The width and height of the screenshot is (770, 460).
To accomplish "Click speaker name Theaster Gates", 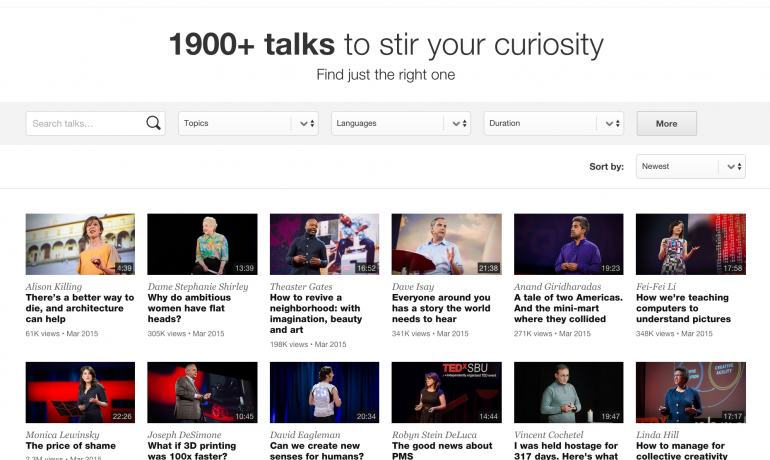I will 301,286.
